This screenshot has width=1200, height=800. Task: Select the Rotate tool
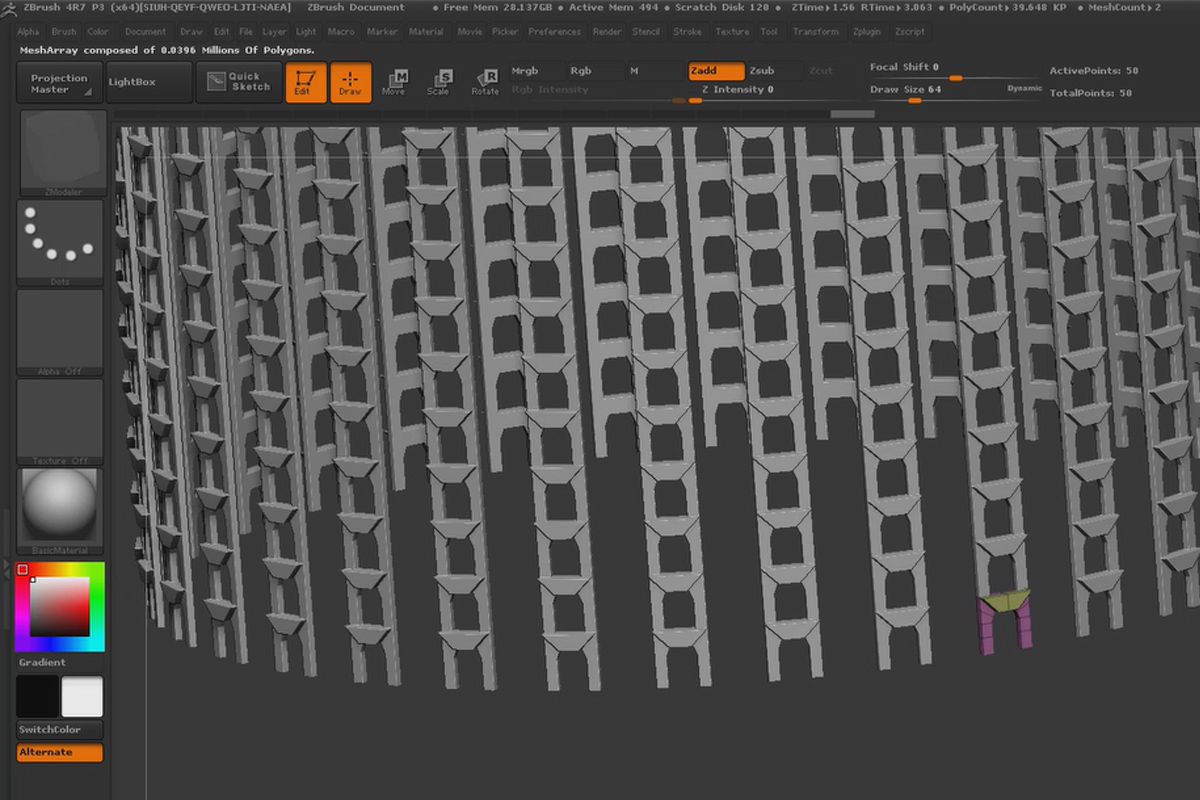485,82
